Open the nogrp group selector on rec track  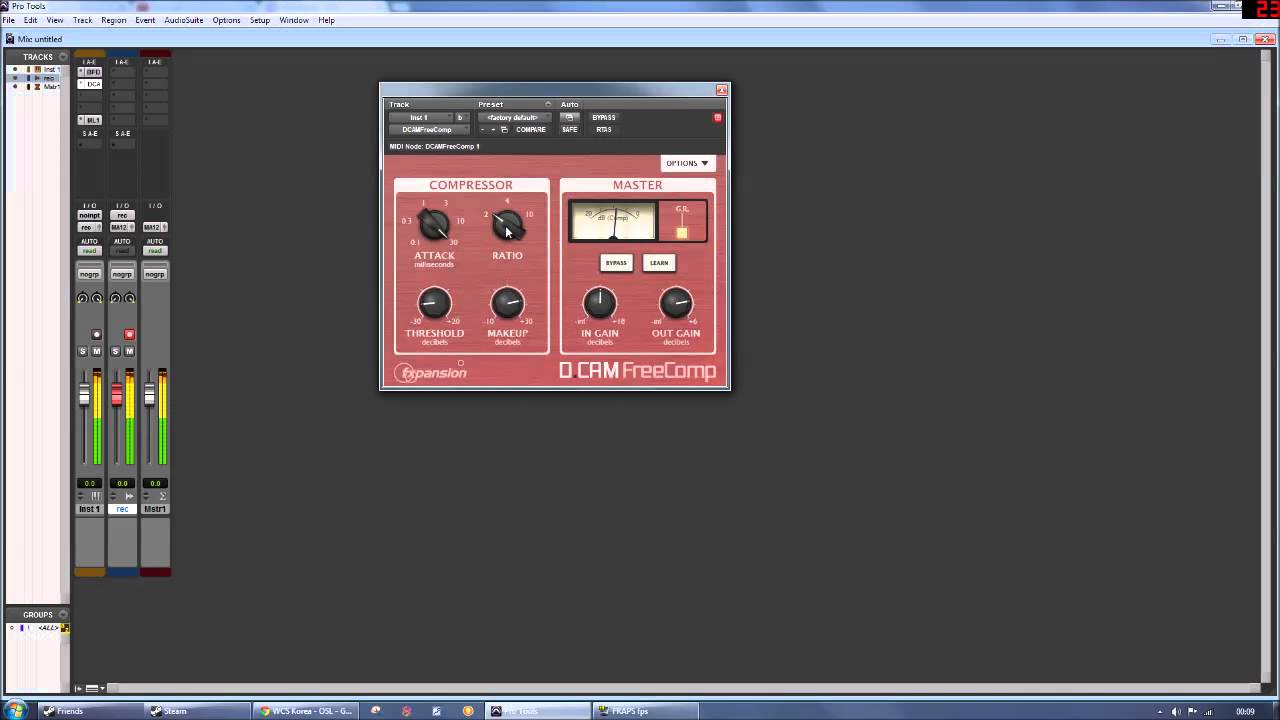point(122,274)
